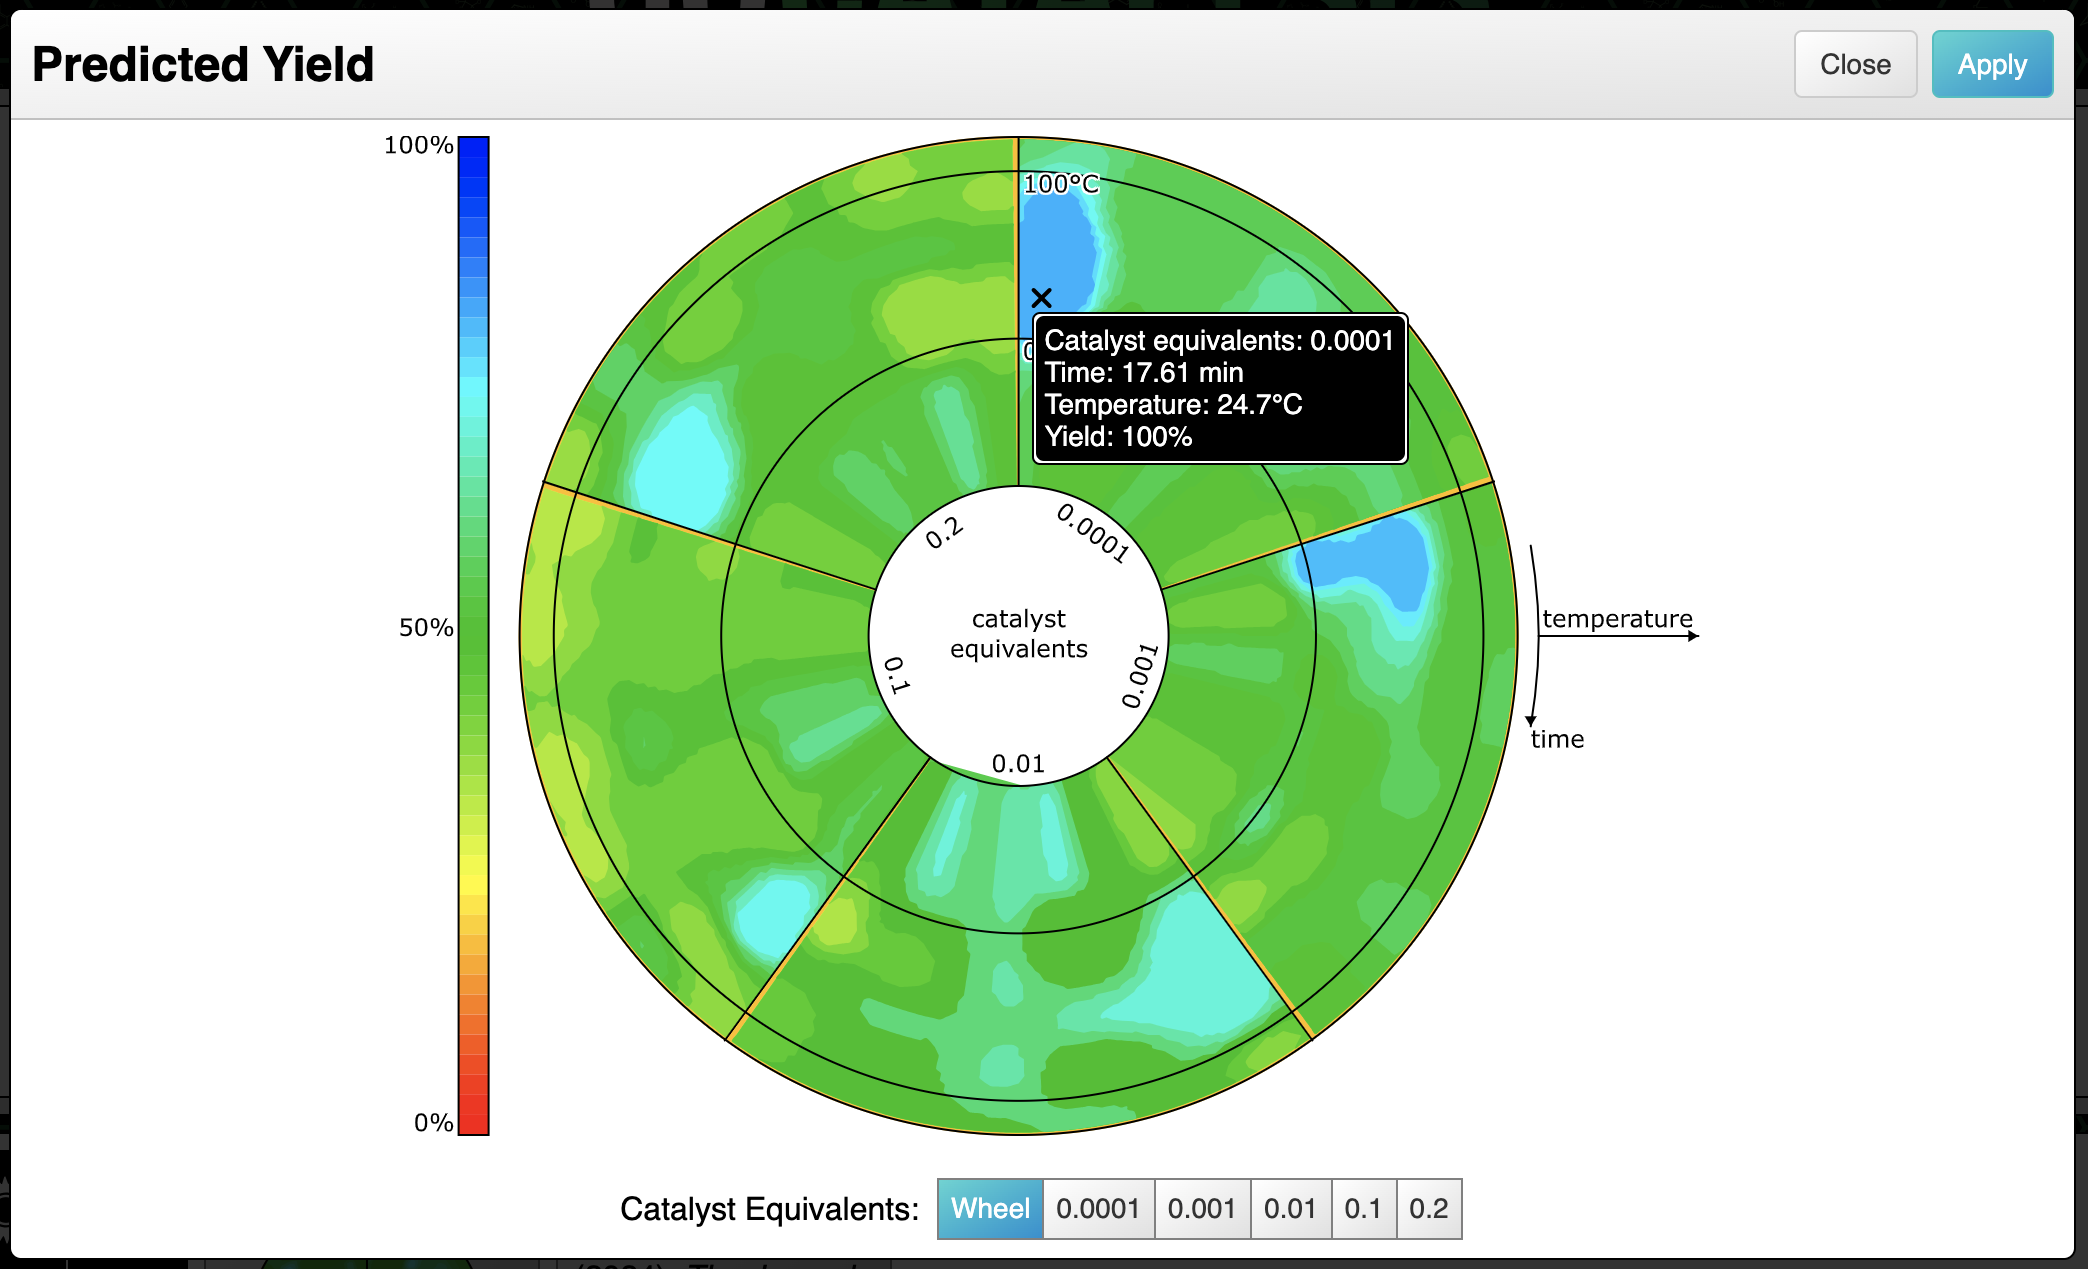Click the time axis arrow label
This screenshot has height=1269, width=2088.
click(1557, 739)
